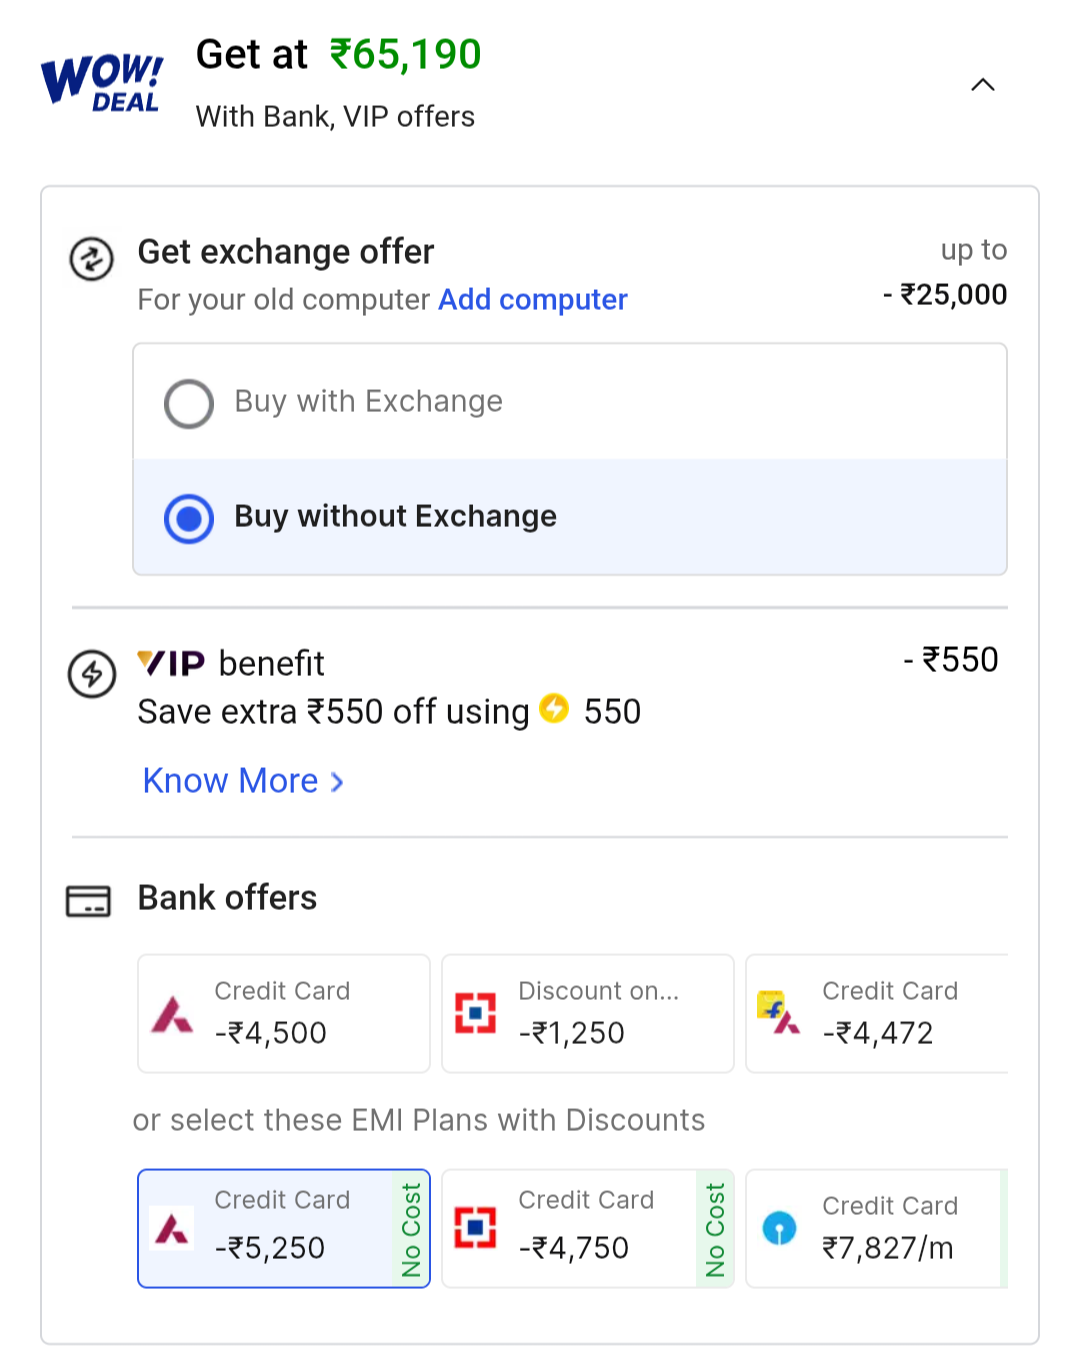The image size is (1080, 1360).
Task: Click the arrow next to Know More
Action: click(337, 782)
